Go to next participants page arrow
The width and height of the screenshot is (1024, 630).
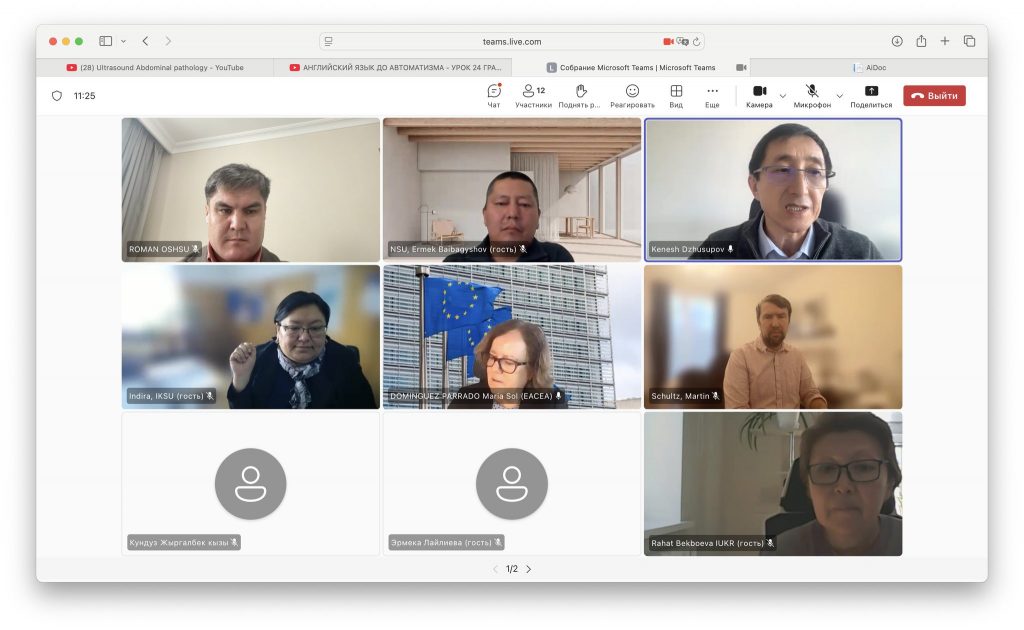pos(529,569)
